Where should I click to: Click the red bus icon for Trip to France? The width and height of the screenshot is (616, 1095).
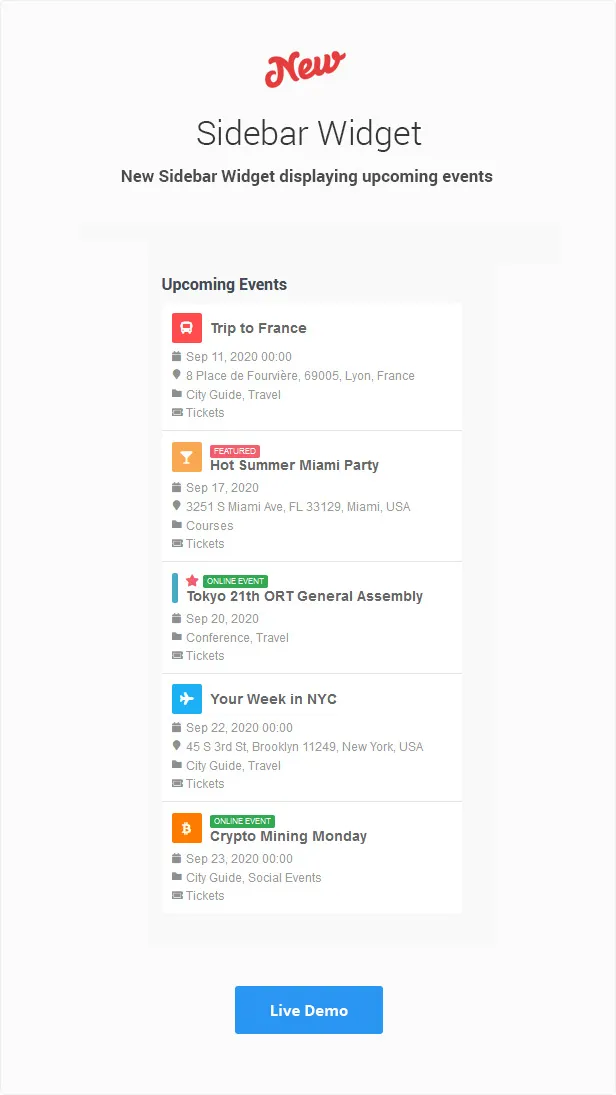click(x=186, y=328)
